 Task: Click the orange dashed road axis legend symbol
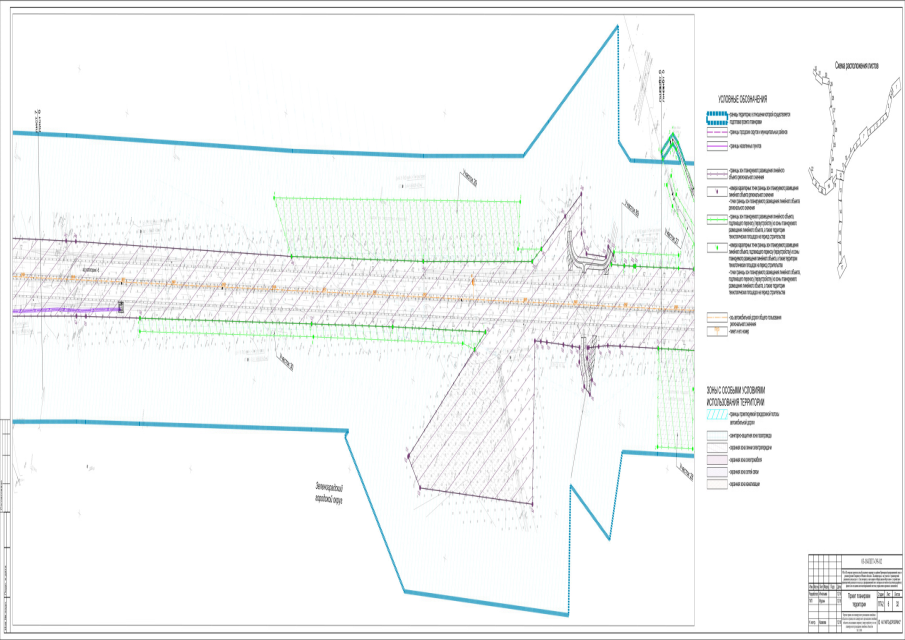tap(715, 317)
